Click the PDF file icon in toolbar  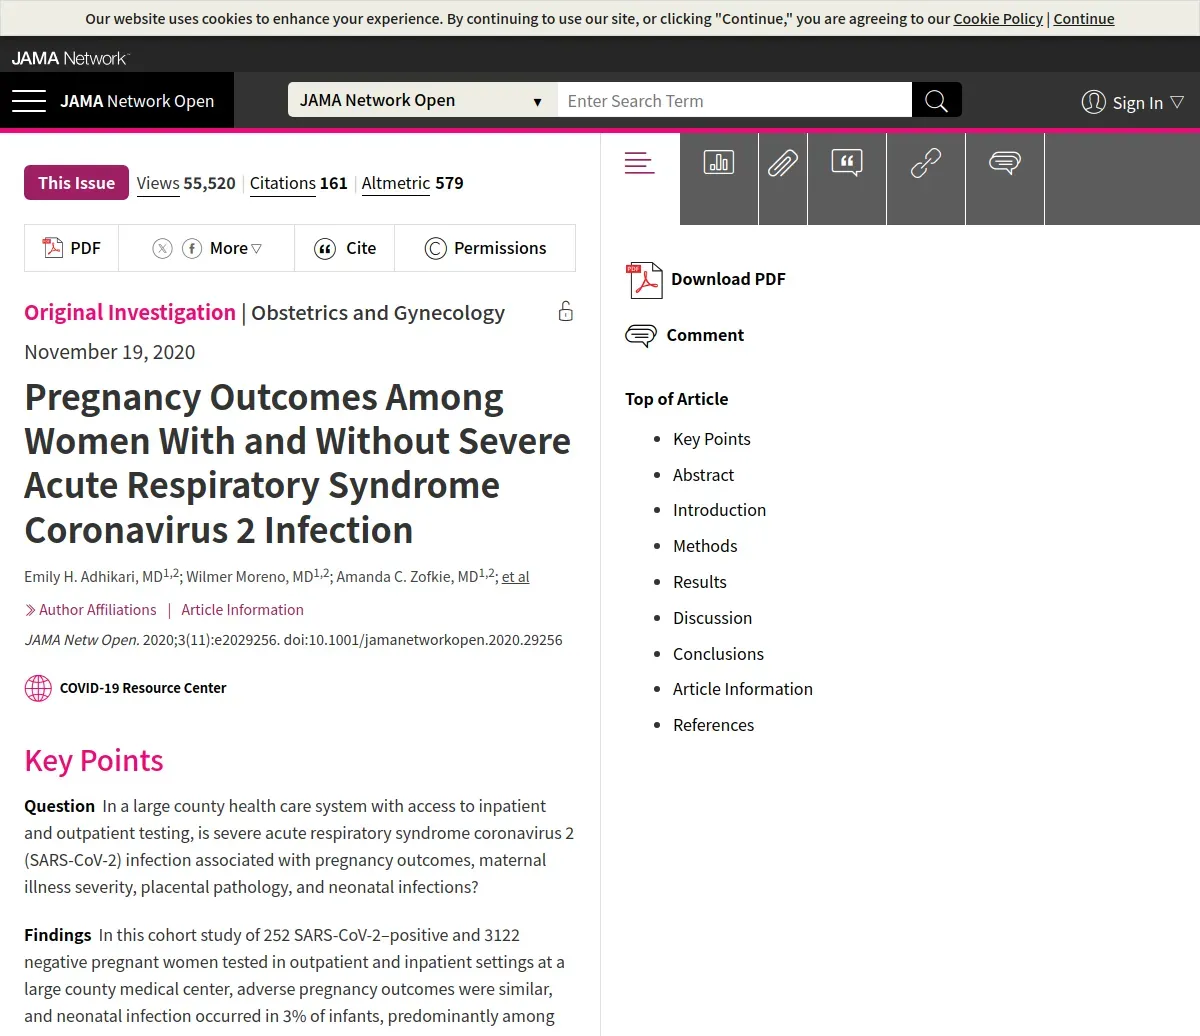[x=52, y=248]
